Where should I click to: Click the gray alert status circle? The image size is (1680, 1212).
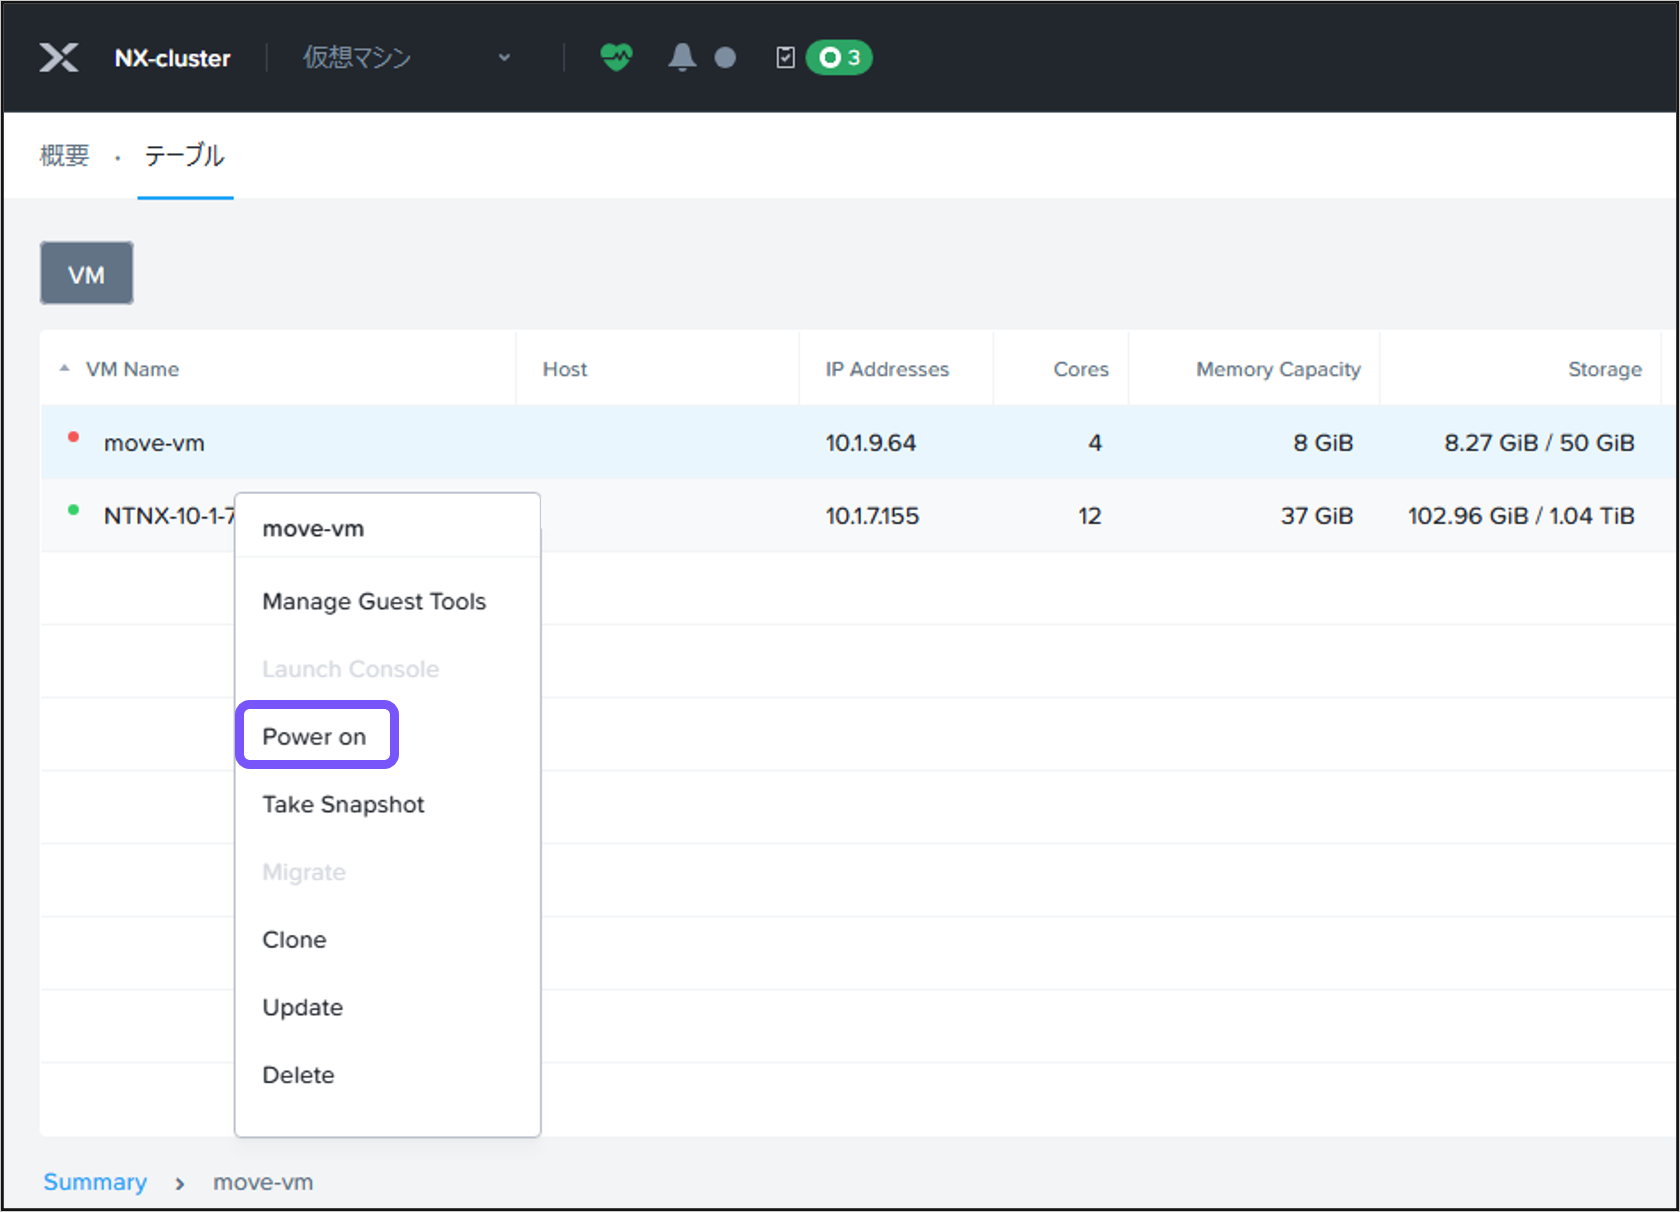click(x=725, y=58)
